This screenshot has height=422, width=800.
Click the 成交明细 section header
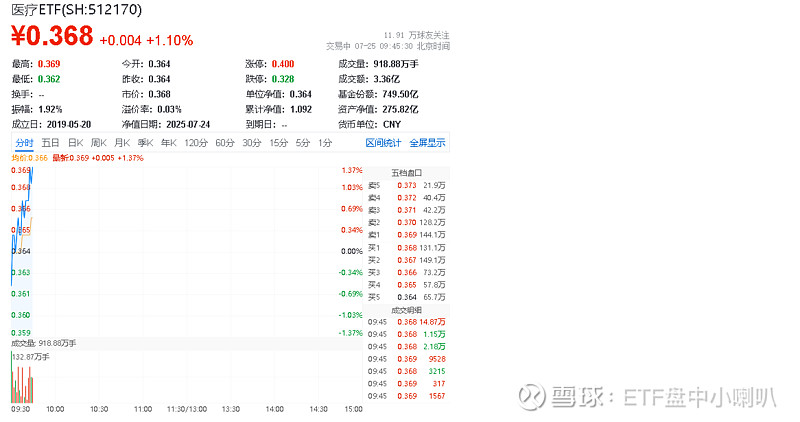coord(407,310)
